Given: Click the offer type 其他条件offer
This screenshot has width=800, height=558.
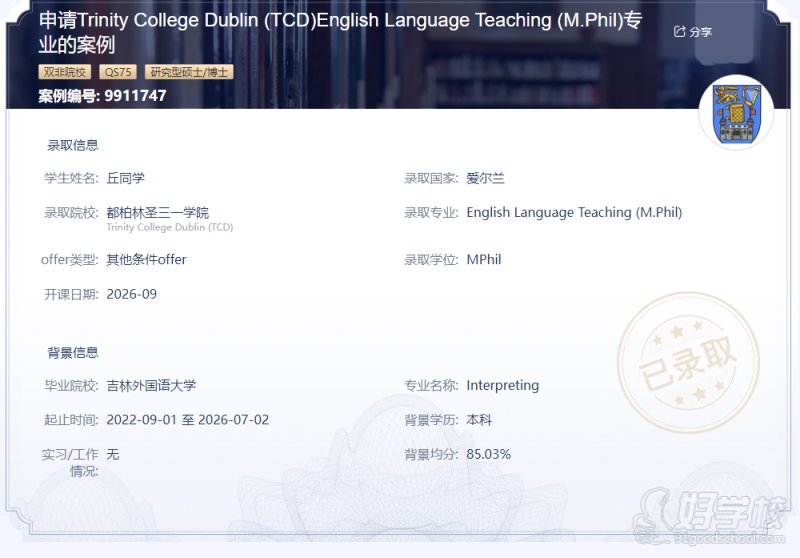Looking at the screenshot, I should [x=146, y=260].
